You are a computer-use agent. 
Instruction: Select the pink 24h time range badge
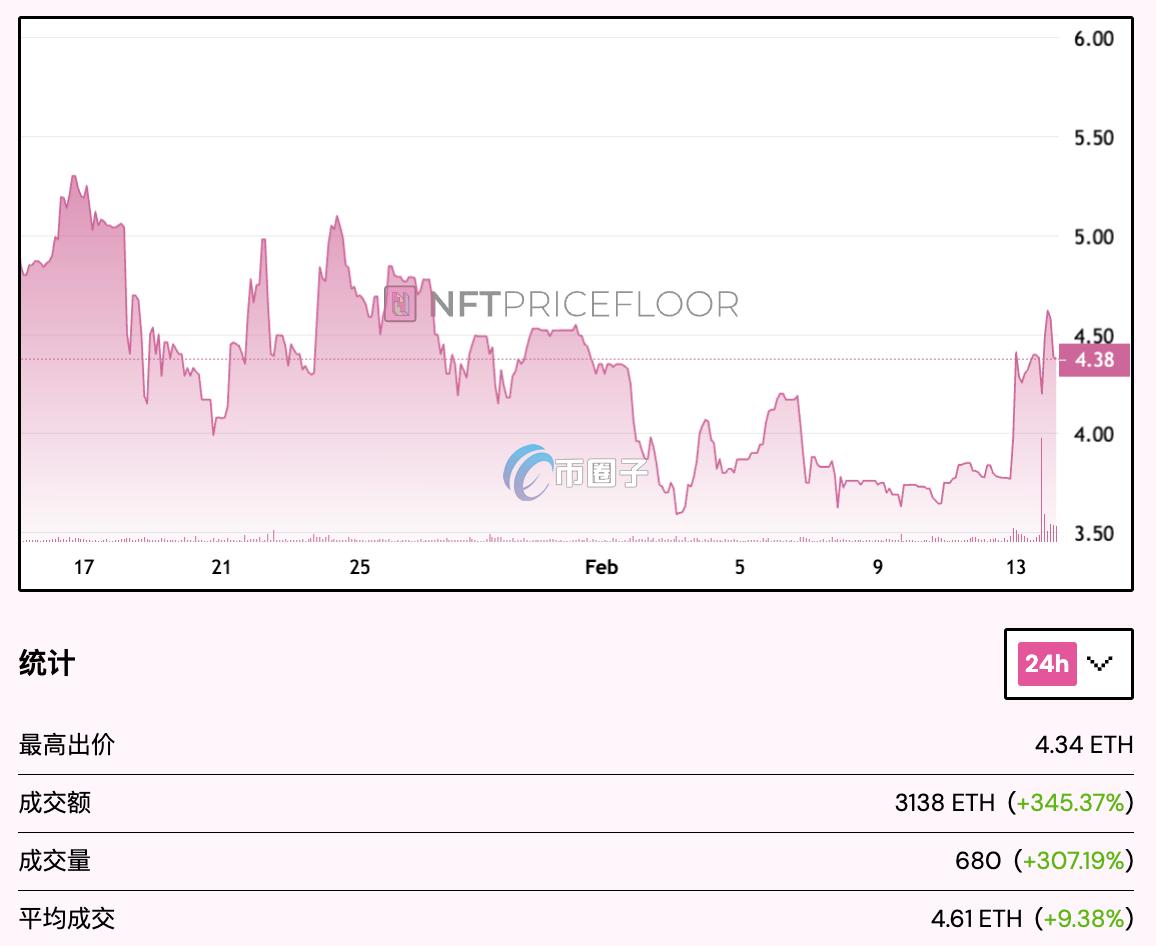point(1047,664)
